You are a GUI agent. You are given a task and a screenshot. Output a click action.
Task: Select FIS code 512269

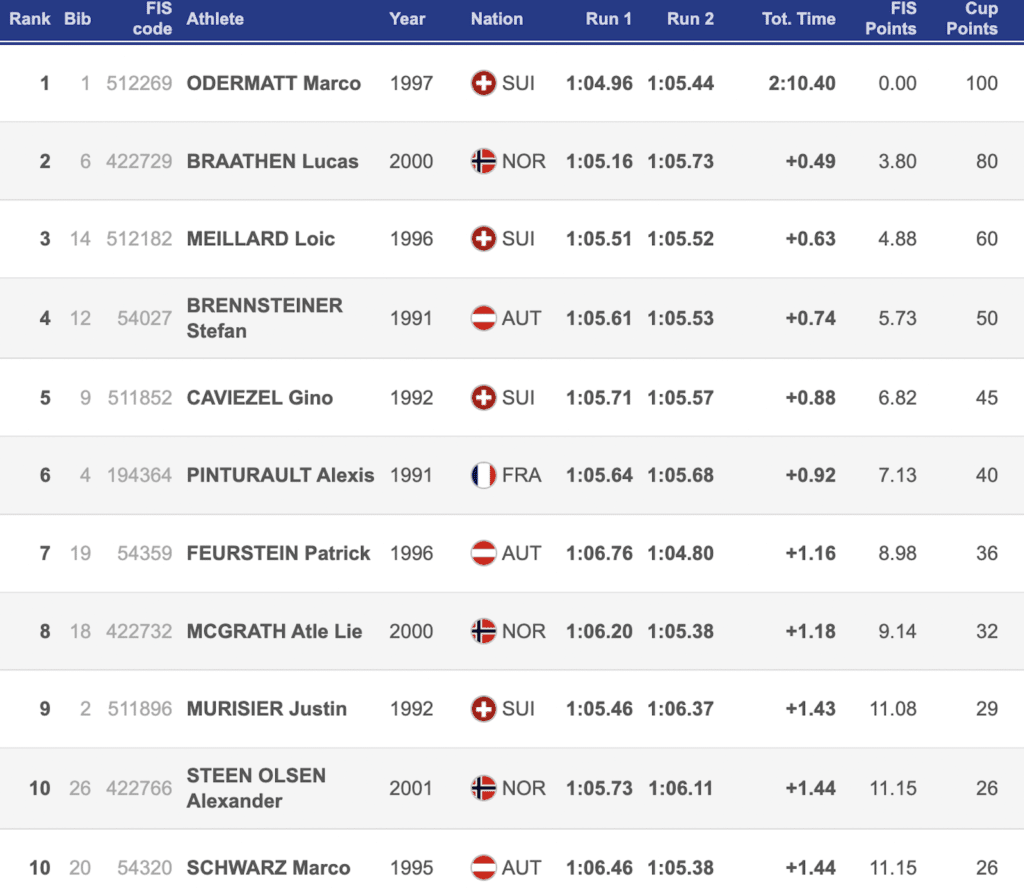point(139,83)
